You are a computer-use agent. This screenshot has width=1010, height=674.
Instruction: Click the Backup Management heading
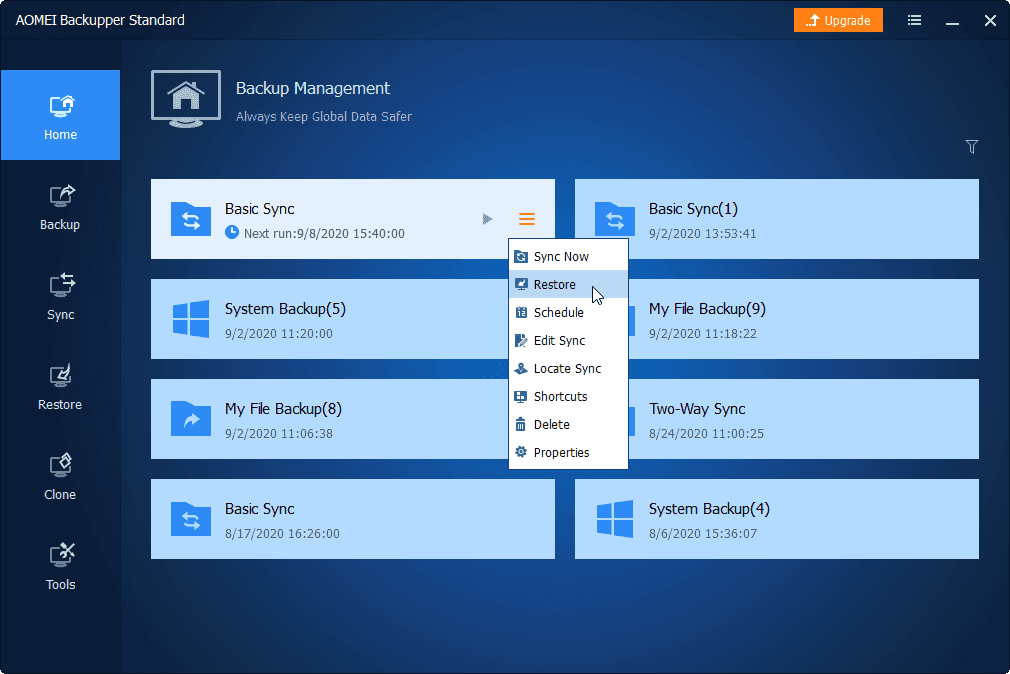pos(313,88)
